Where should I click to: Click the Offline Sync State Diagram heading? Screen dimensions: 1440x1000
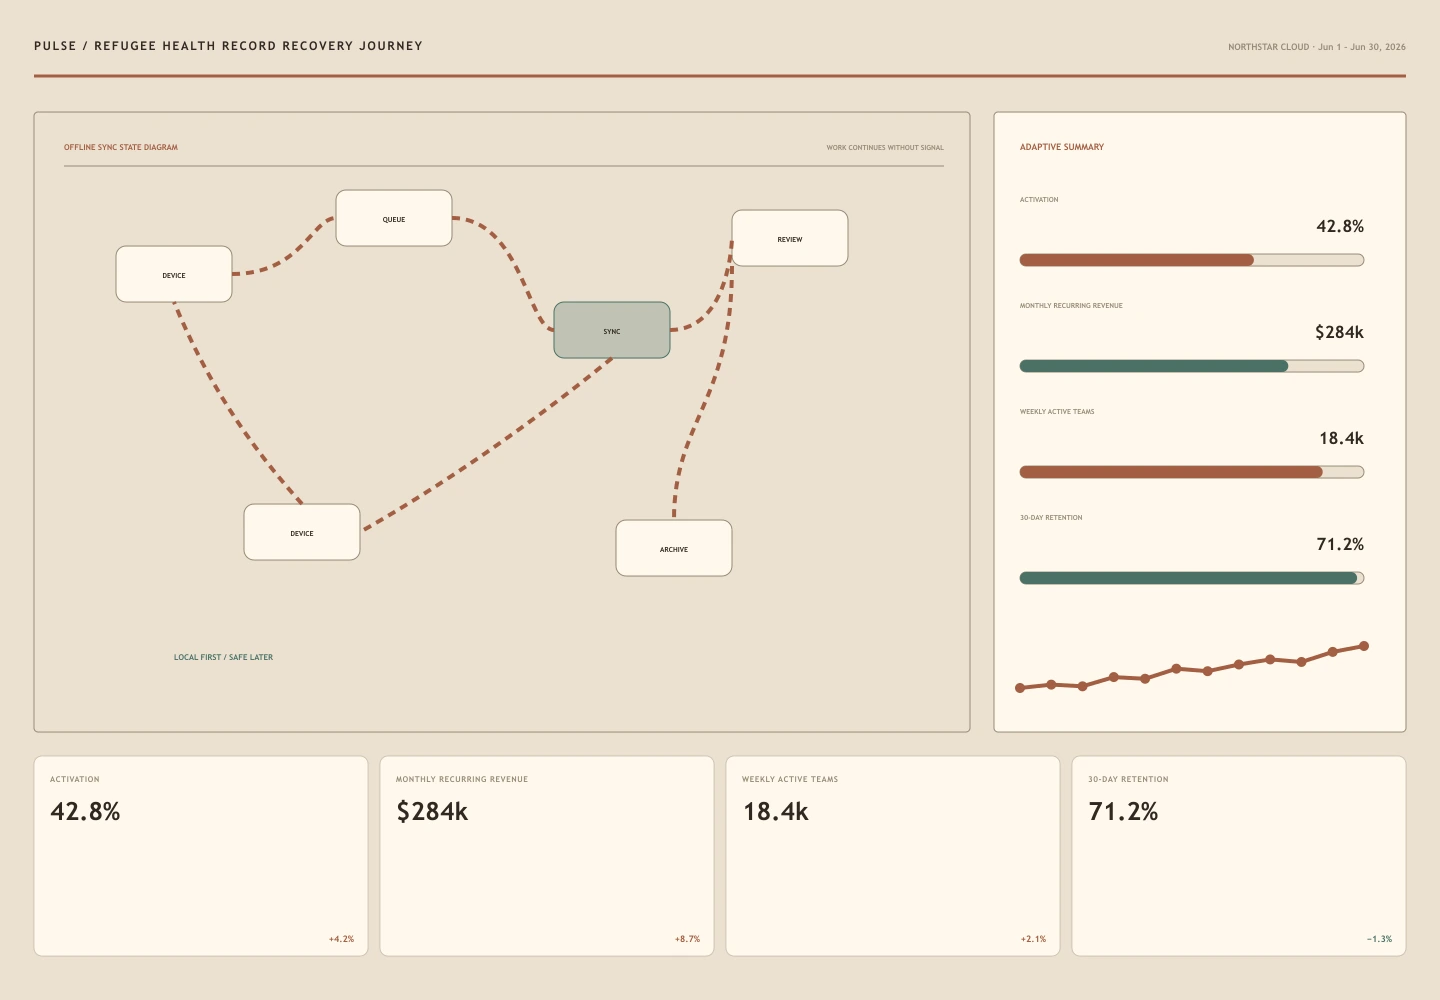point(121,147)
